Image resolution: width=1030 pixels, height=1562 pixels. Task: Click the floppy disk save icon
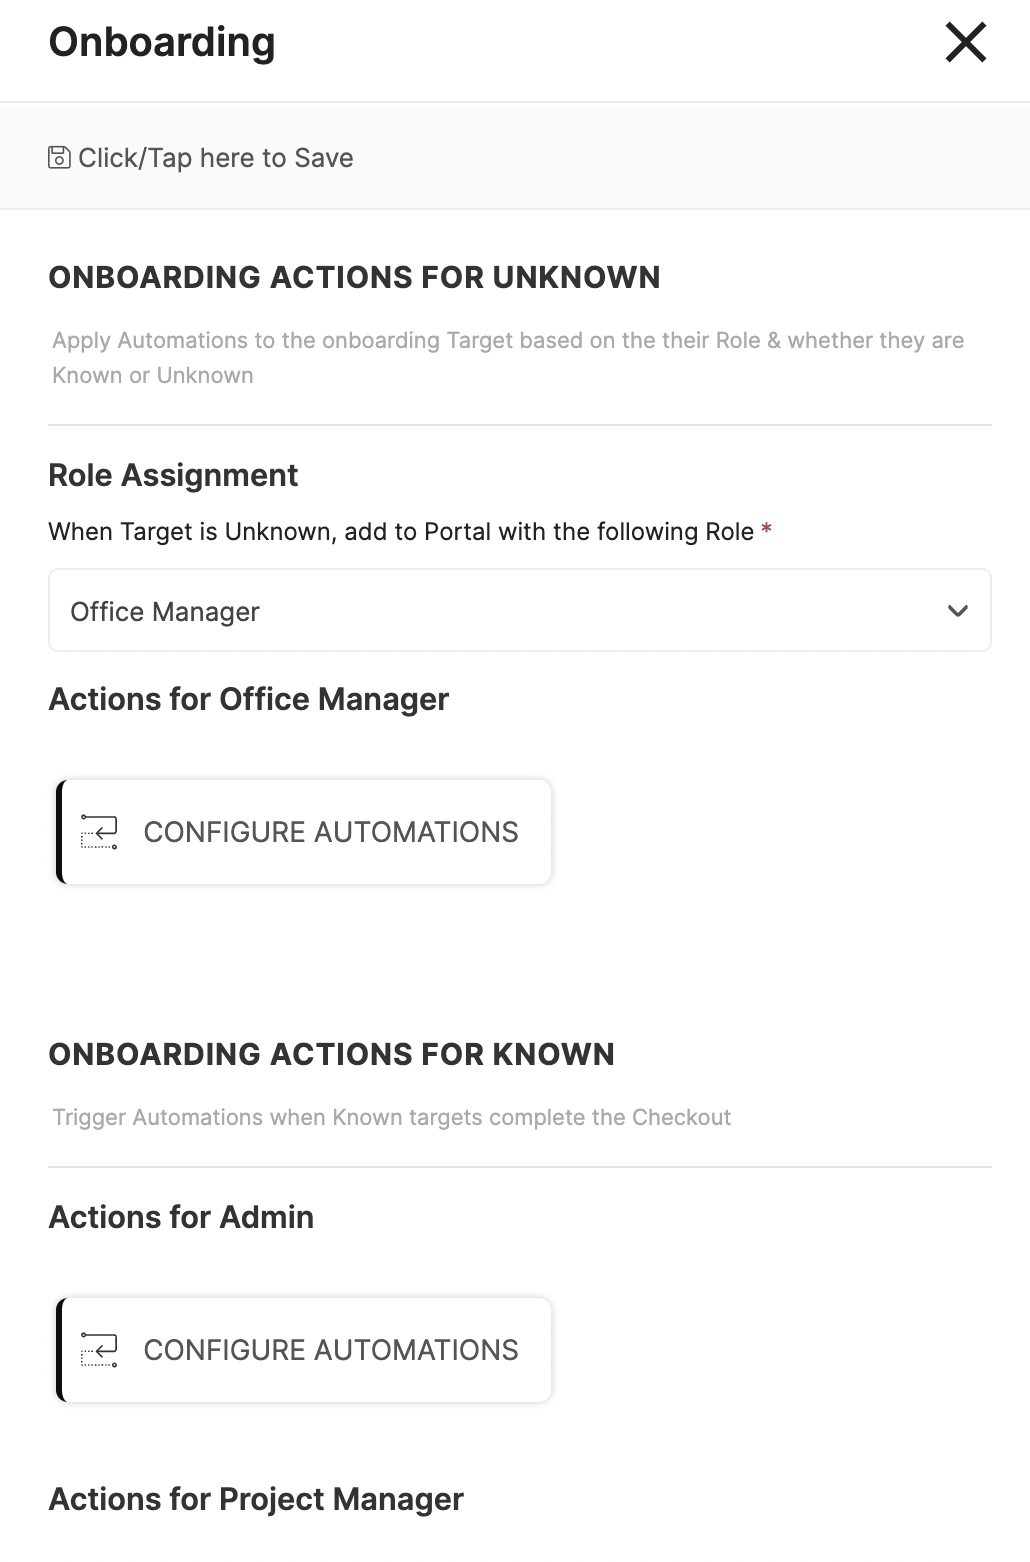pyautogui.click(x=59, y=158)
